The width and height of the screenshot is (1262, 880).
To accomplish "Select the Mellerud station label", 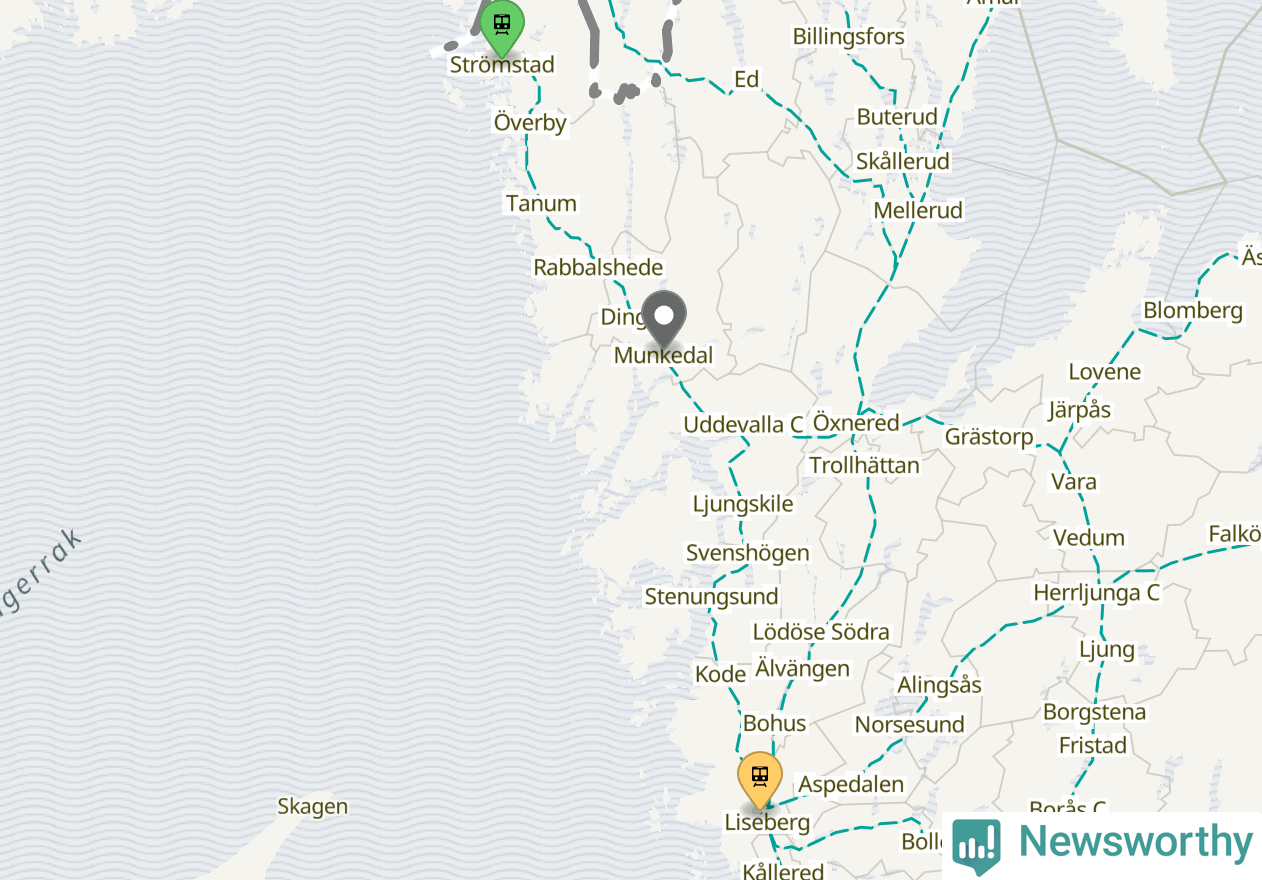I will point(918,210).
